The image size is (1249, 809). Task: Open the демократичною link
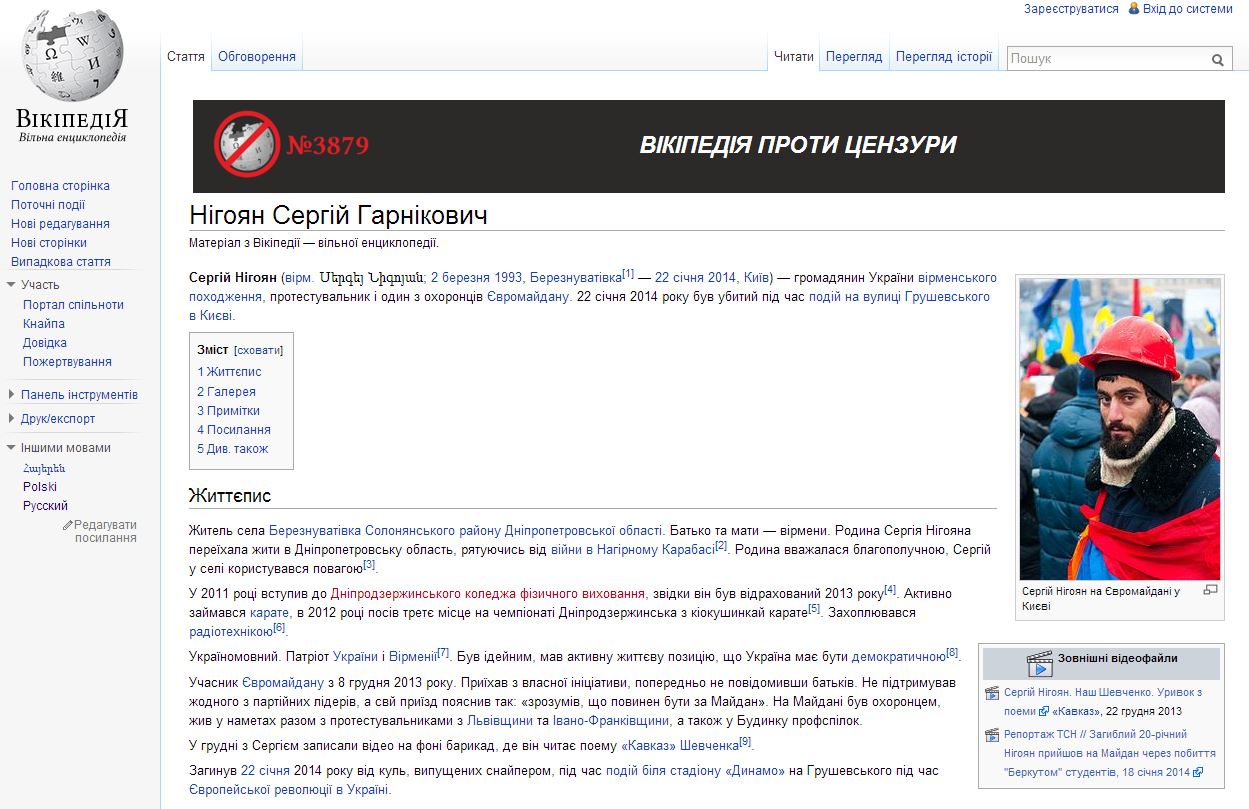point(899,658)
